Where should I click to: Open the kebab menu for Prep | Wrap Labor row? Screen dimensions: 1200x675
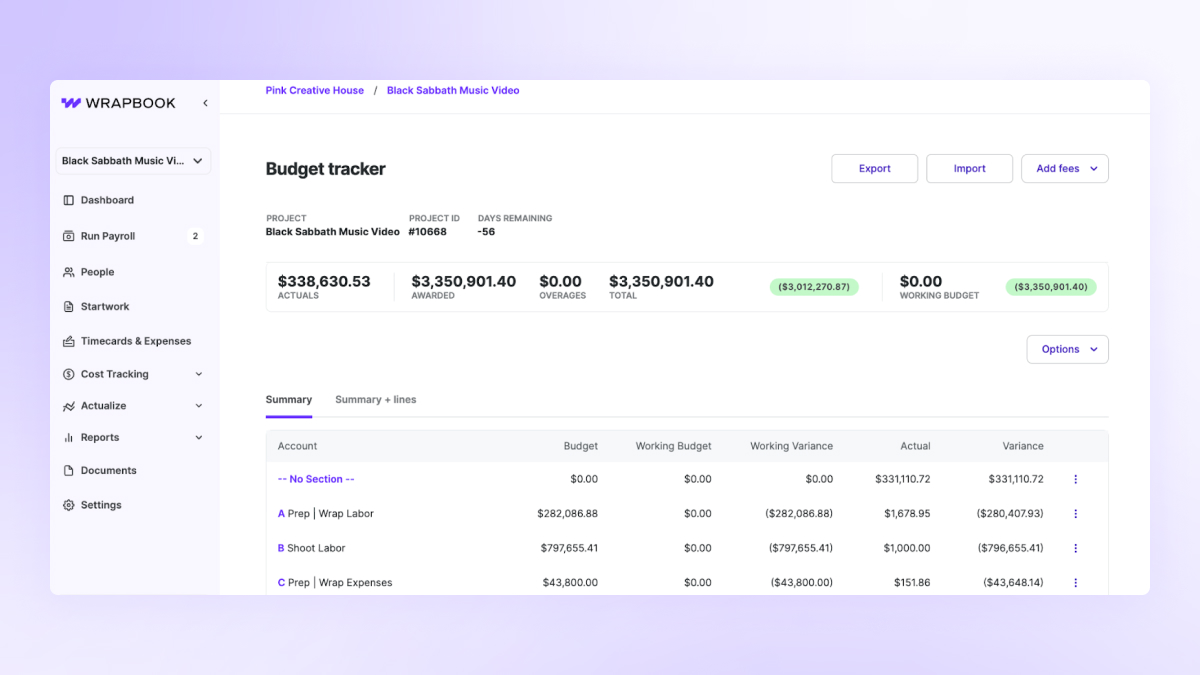[1076, 514]
